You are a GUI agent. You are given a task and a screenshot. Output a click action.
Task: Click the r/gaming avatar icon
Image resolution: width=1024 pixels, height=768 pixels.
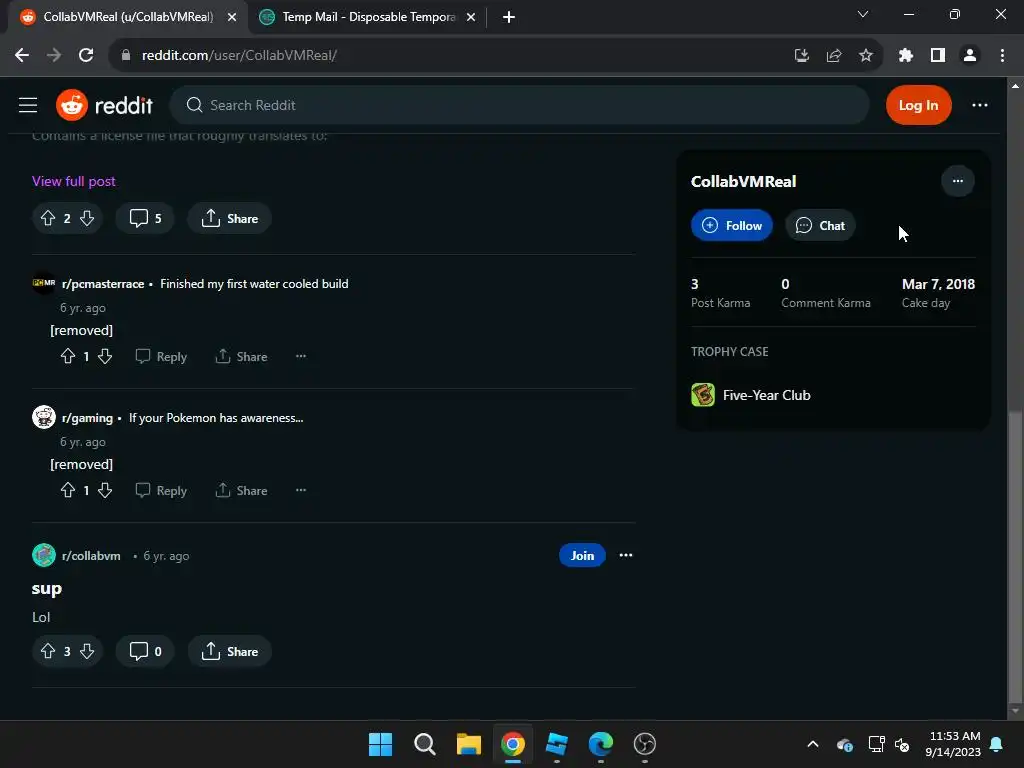(x=44, y=417)
